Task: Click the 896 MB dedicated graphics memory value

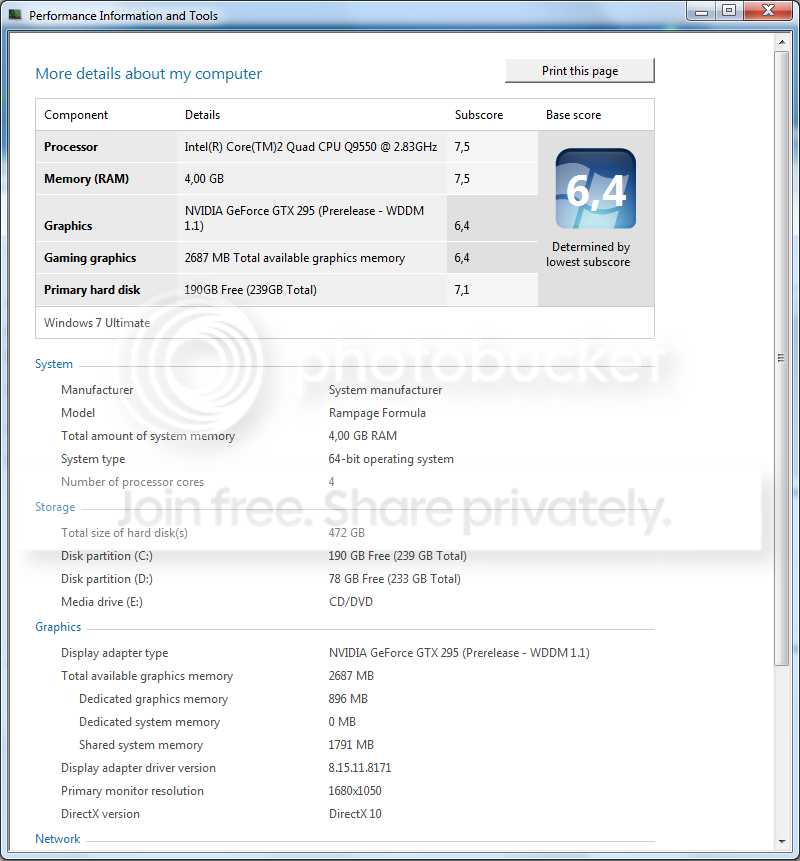Action: pos(348,698)
